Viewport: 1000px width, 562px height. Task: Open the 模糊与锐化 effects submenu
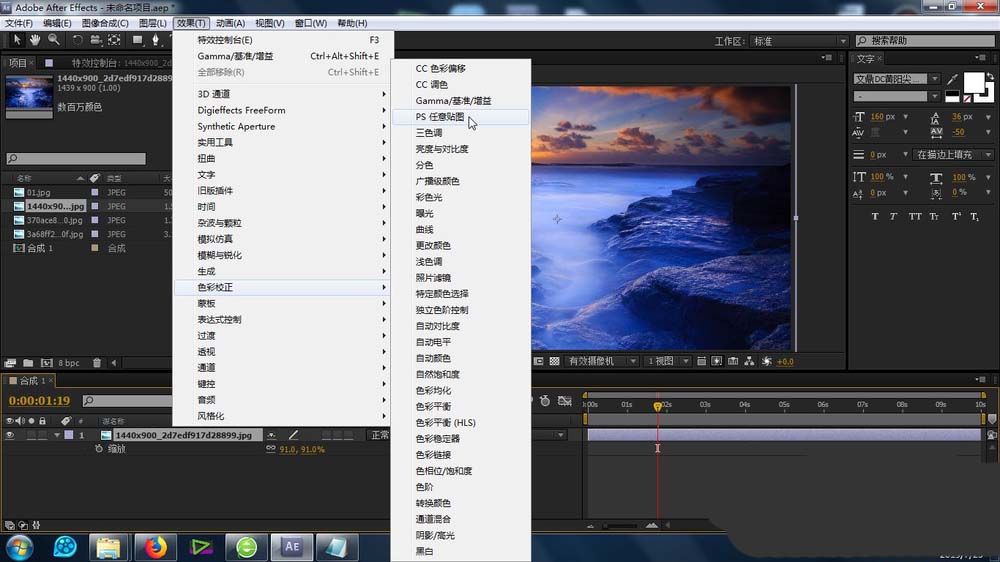(x=220, y=255)
